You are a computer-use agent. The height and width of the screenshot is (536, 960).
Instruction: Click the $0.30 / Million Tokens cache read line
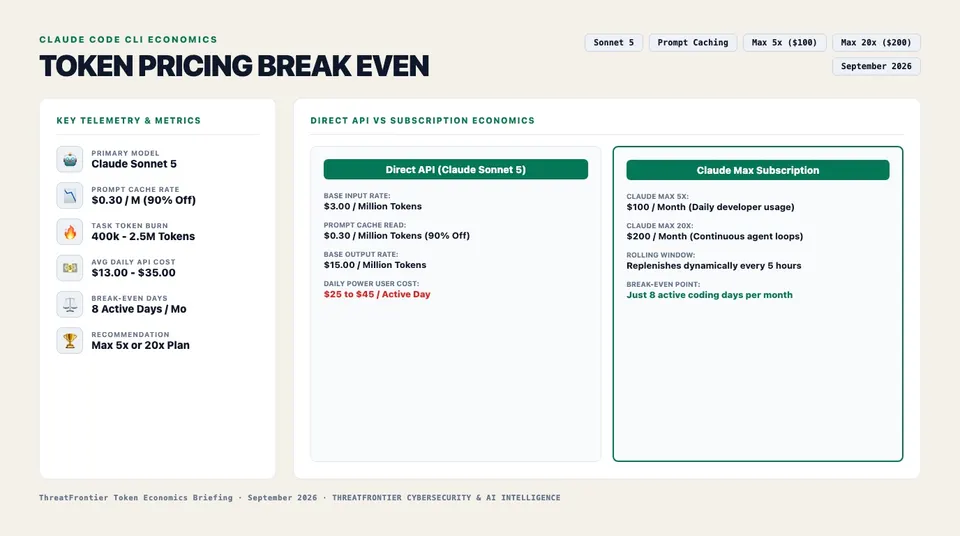(x=397, y=236)
